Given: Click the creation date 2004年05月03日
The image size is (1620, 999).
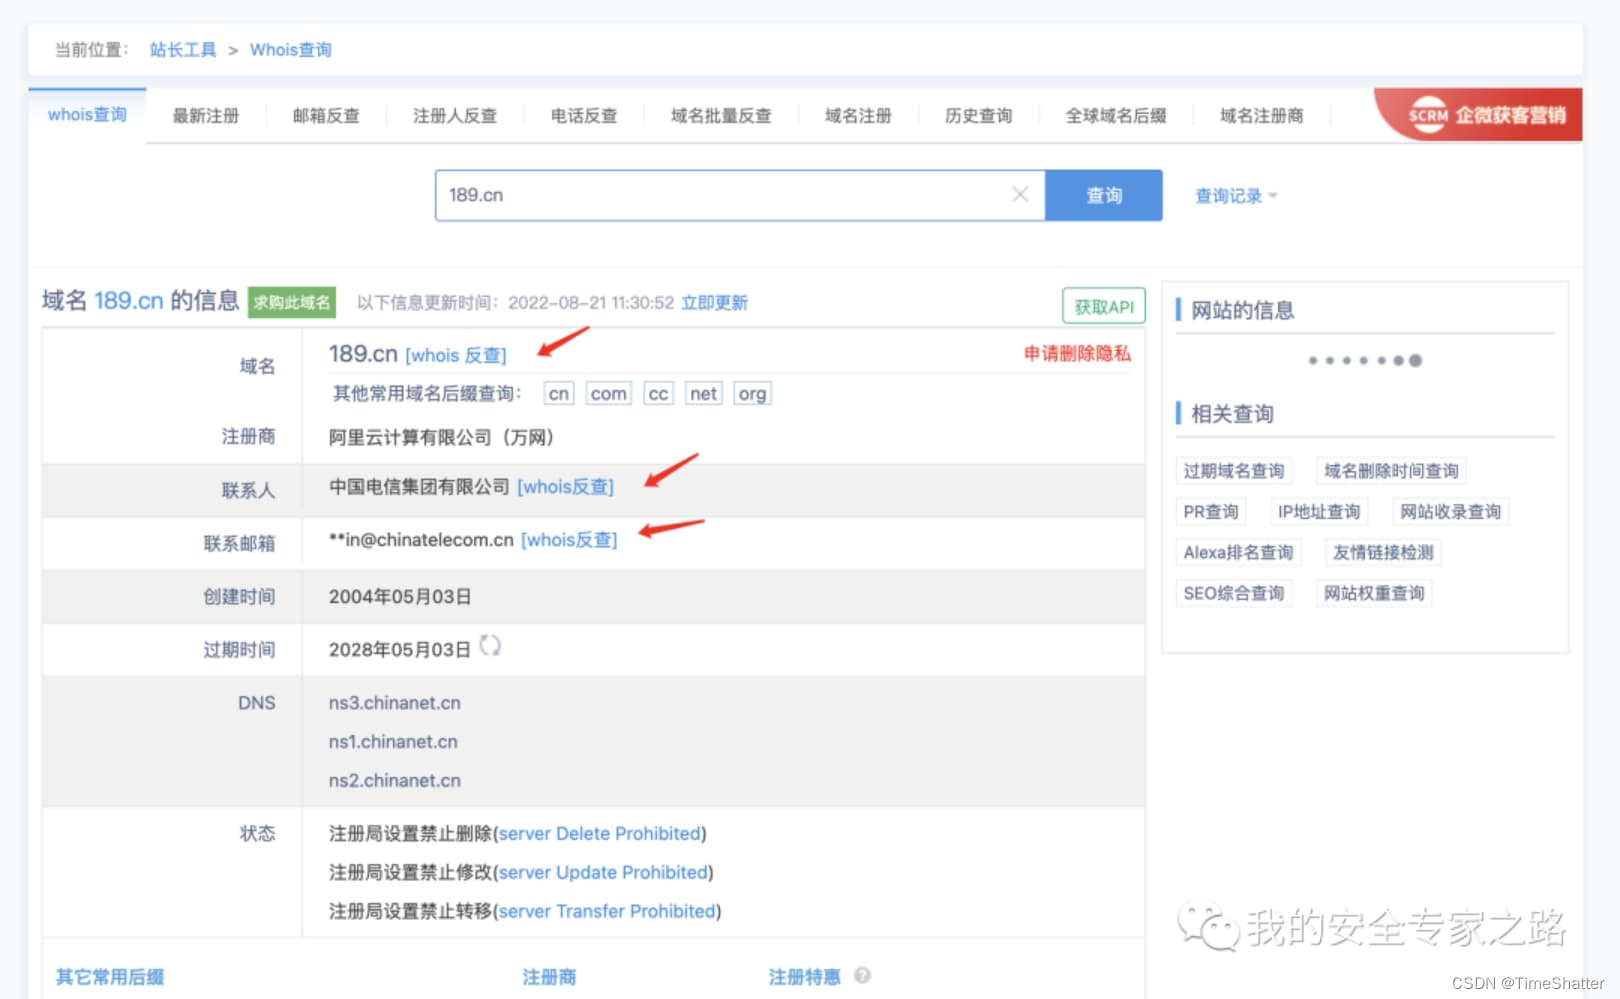Looking at the screenshot, I should pyautogui.click(x=400, y=597).
